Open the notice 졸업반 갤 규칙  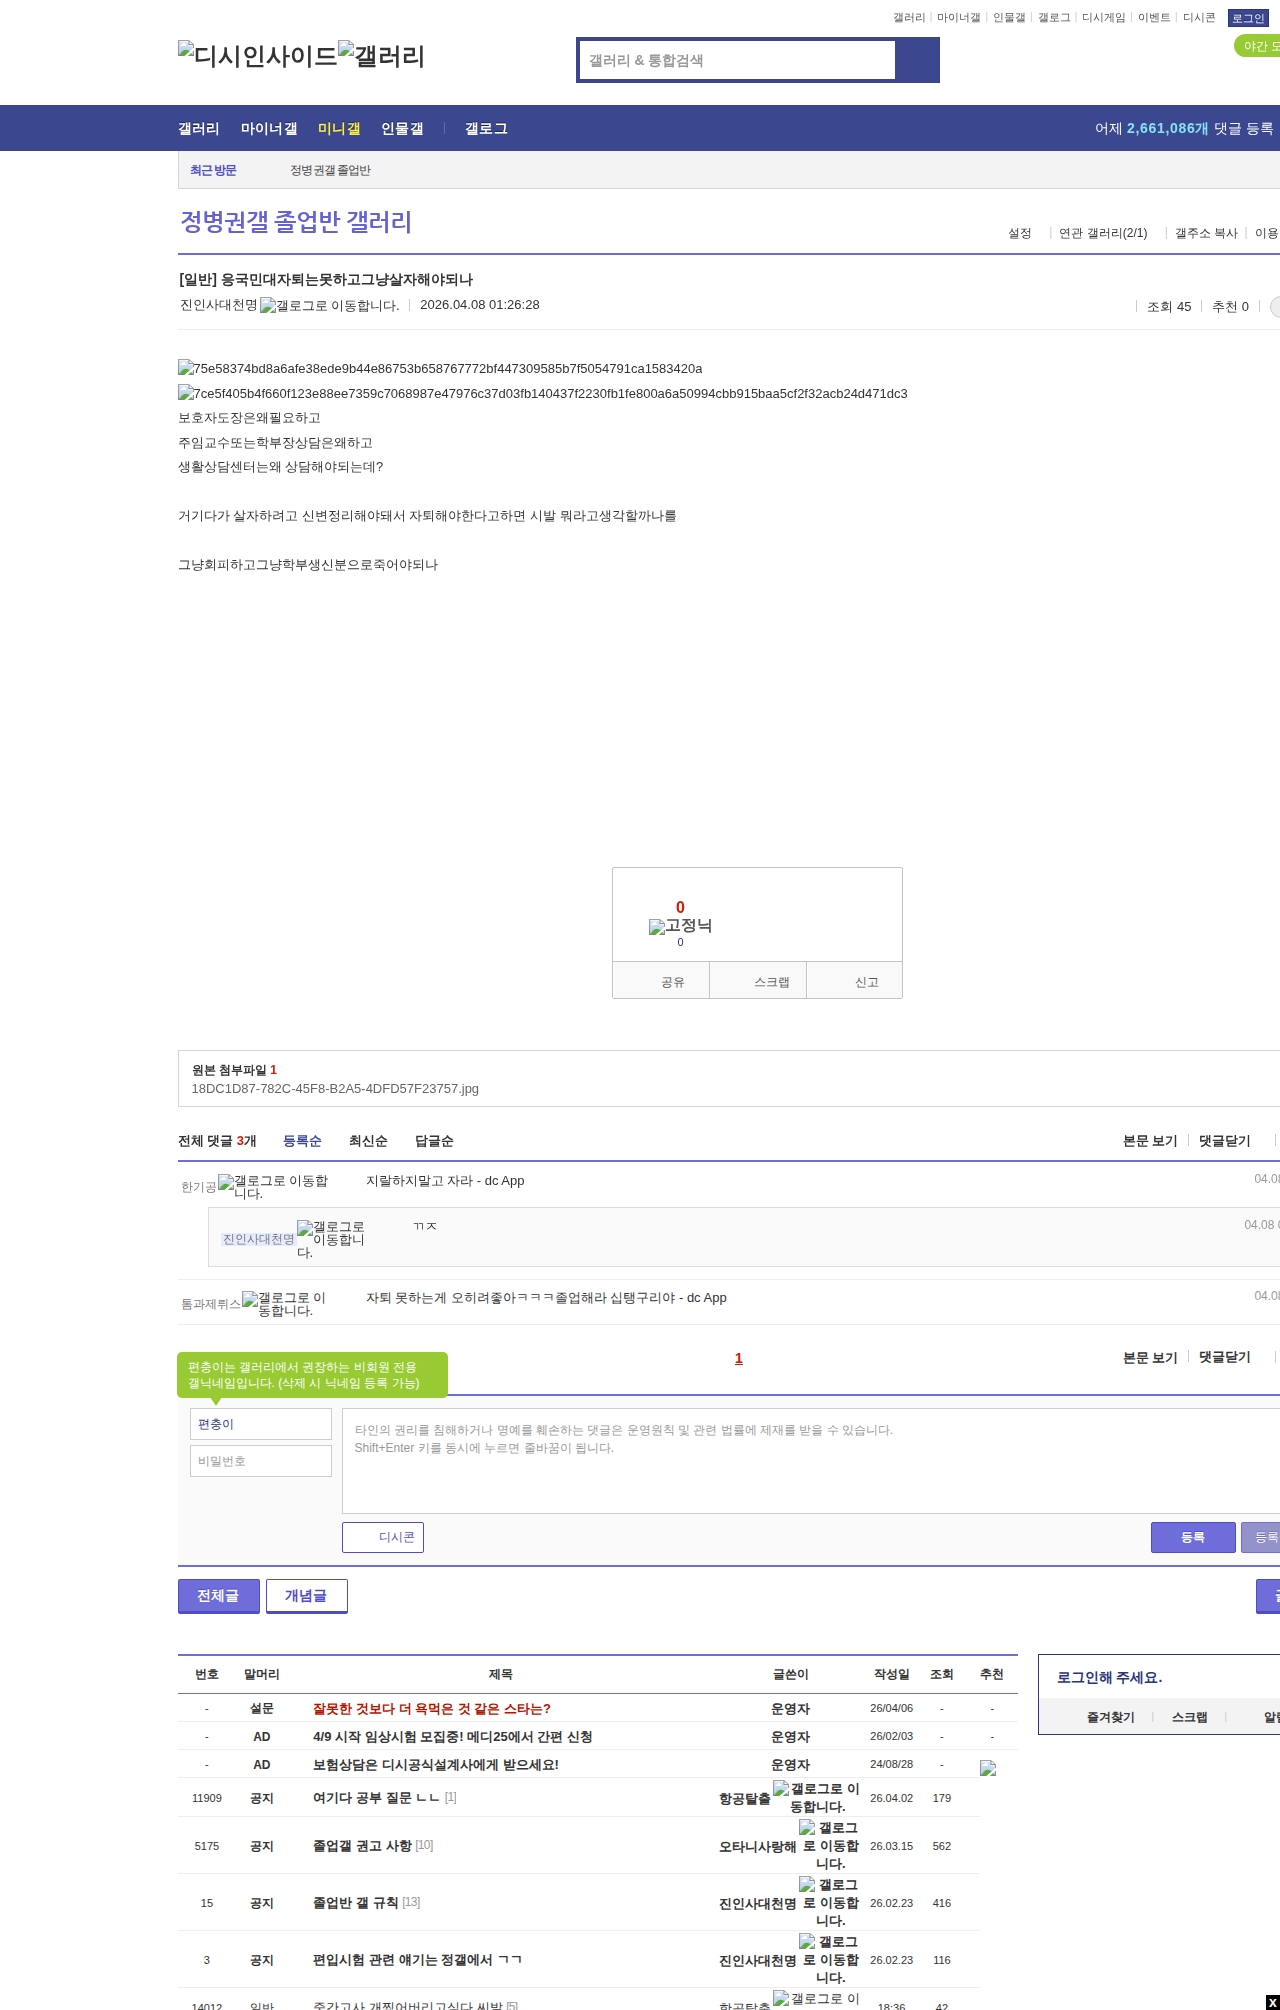tap(355, 1903)
